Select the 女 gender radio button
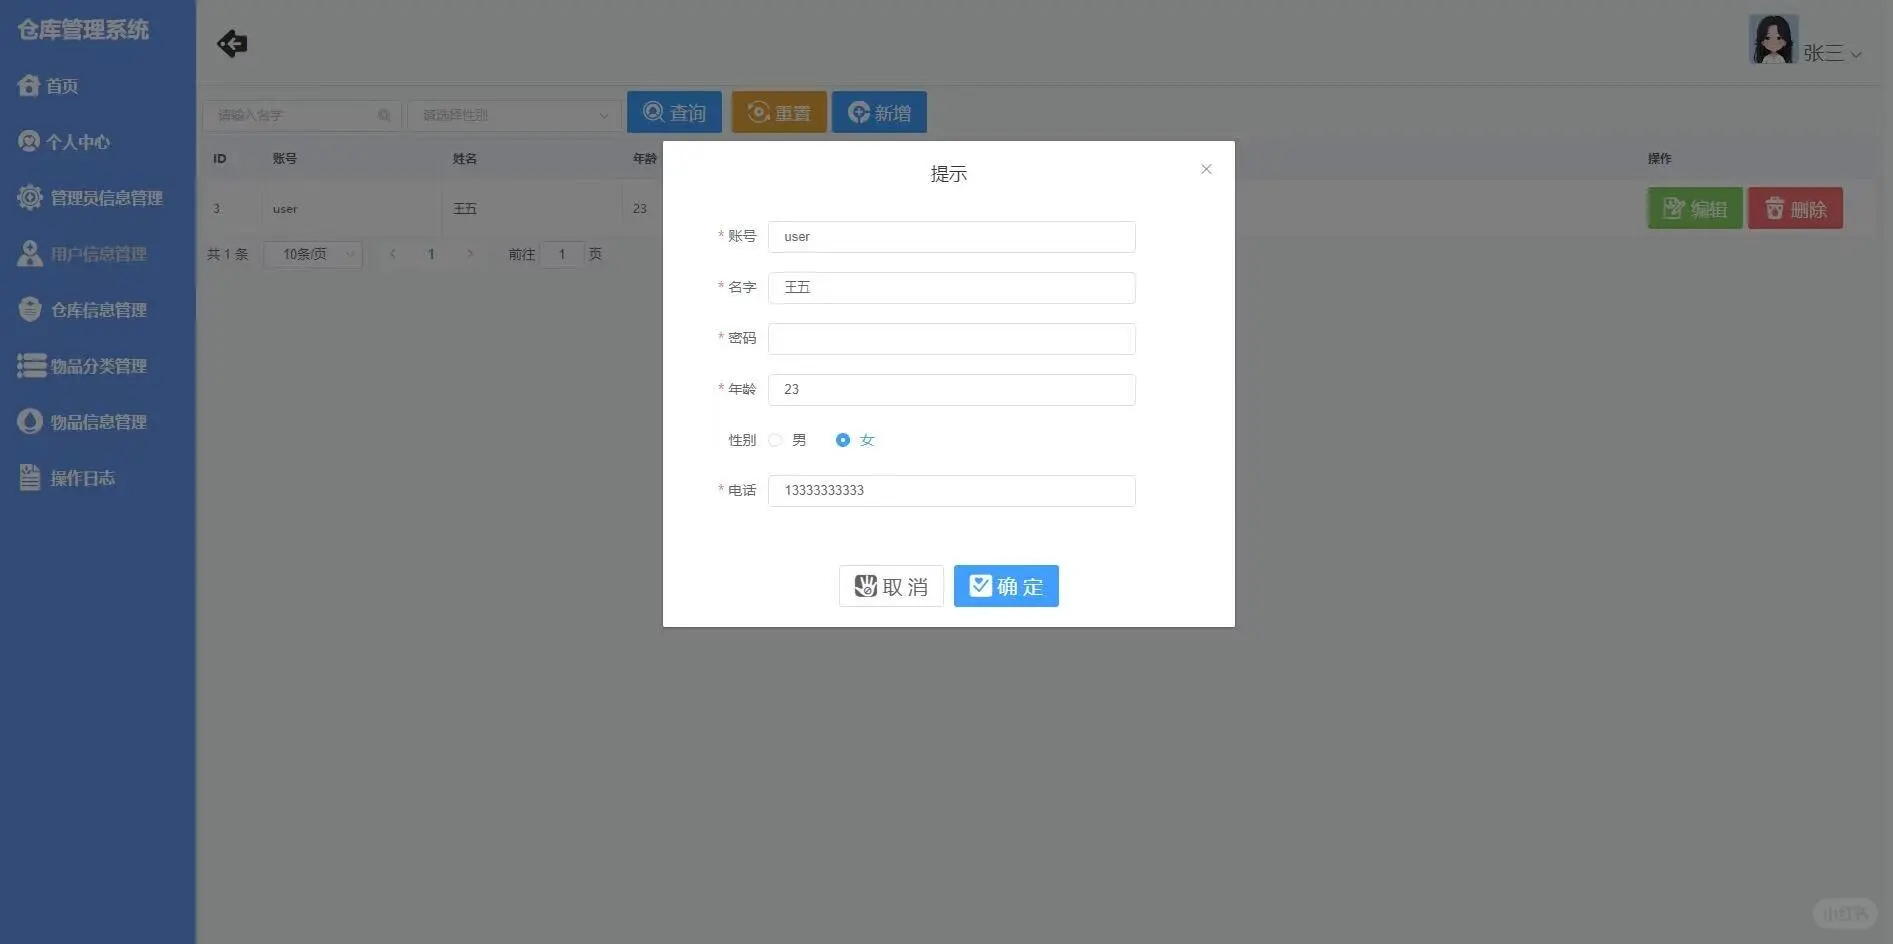The width and height of the screenshot is (1893, 944). (x=843, y=440)
